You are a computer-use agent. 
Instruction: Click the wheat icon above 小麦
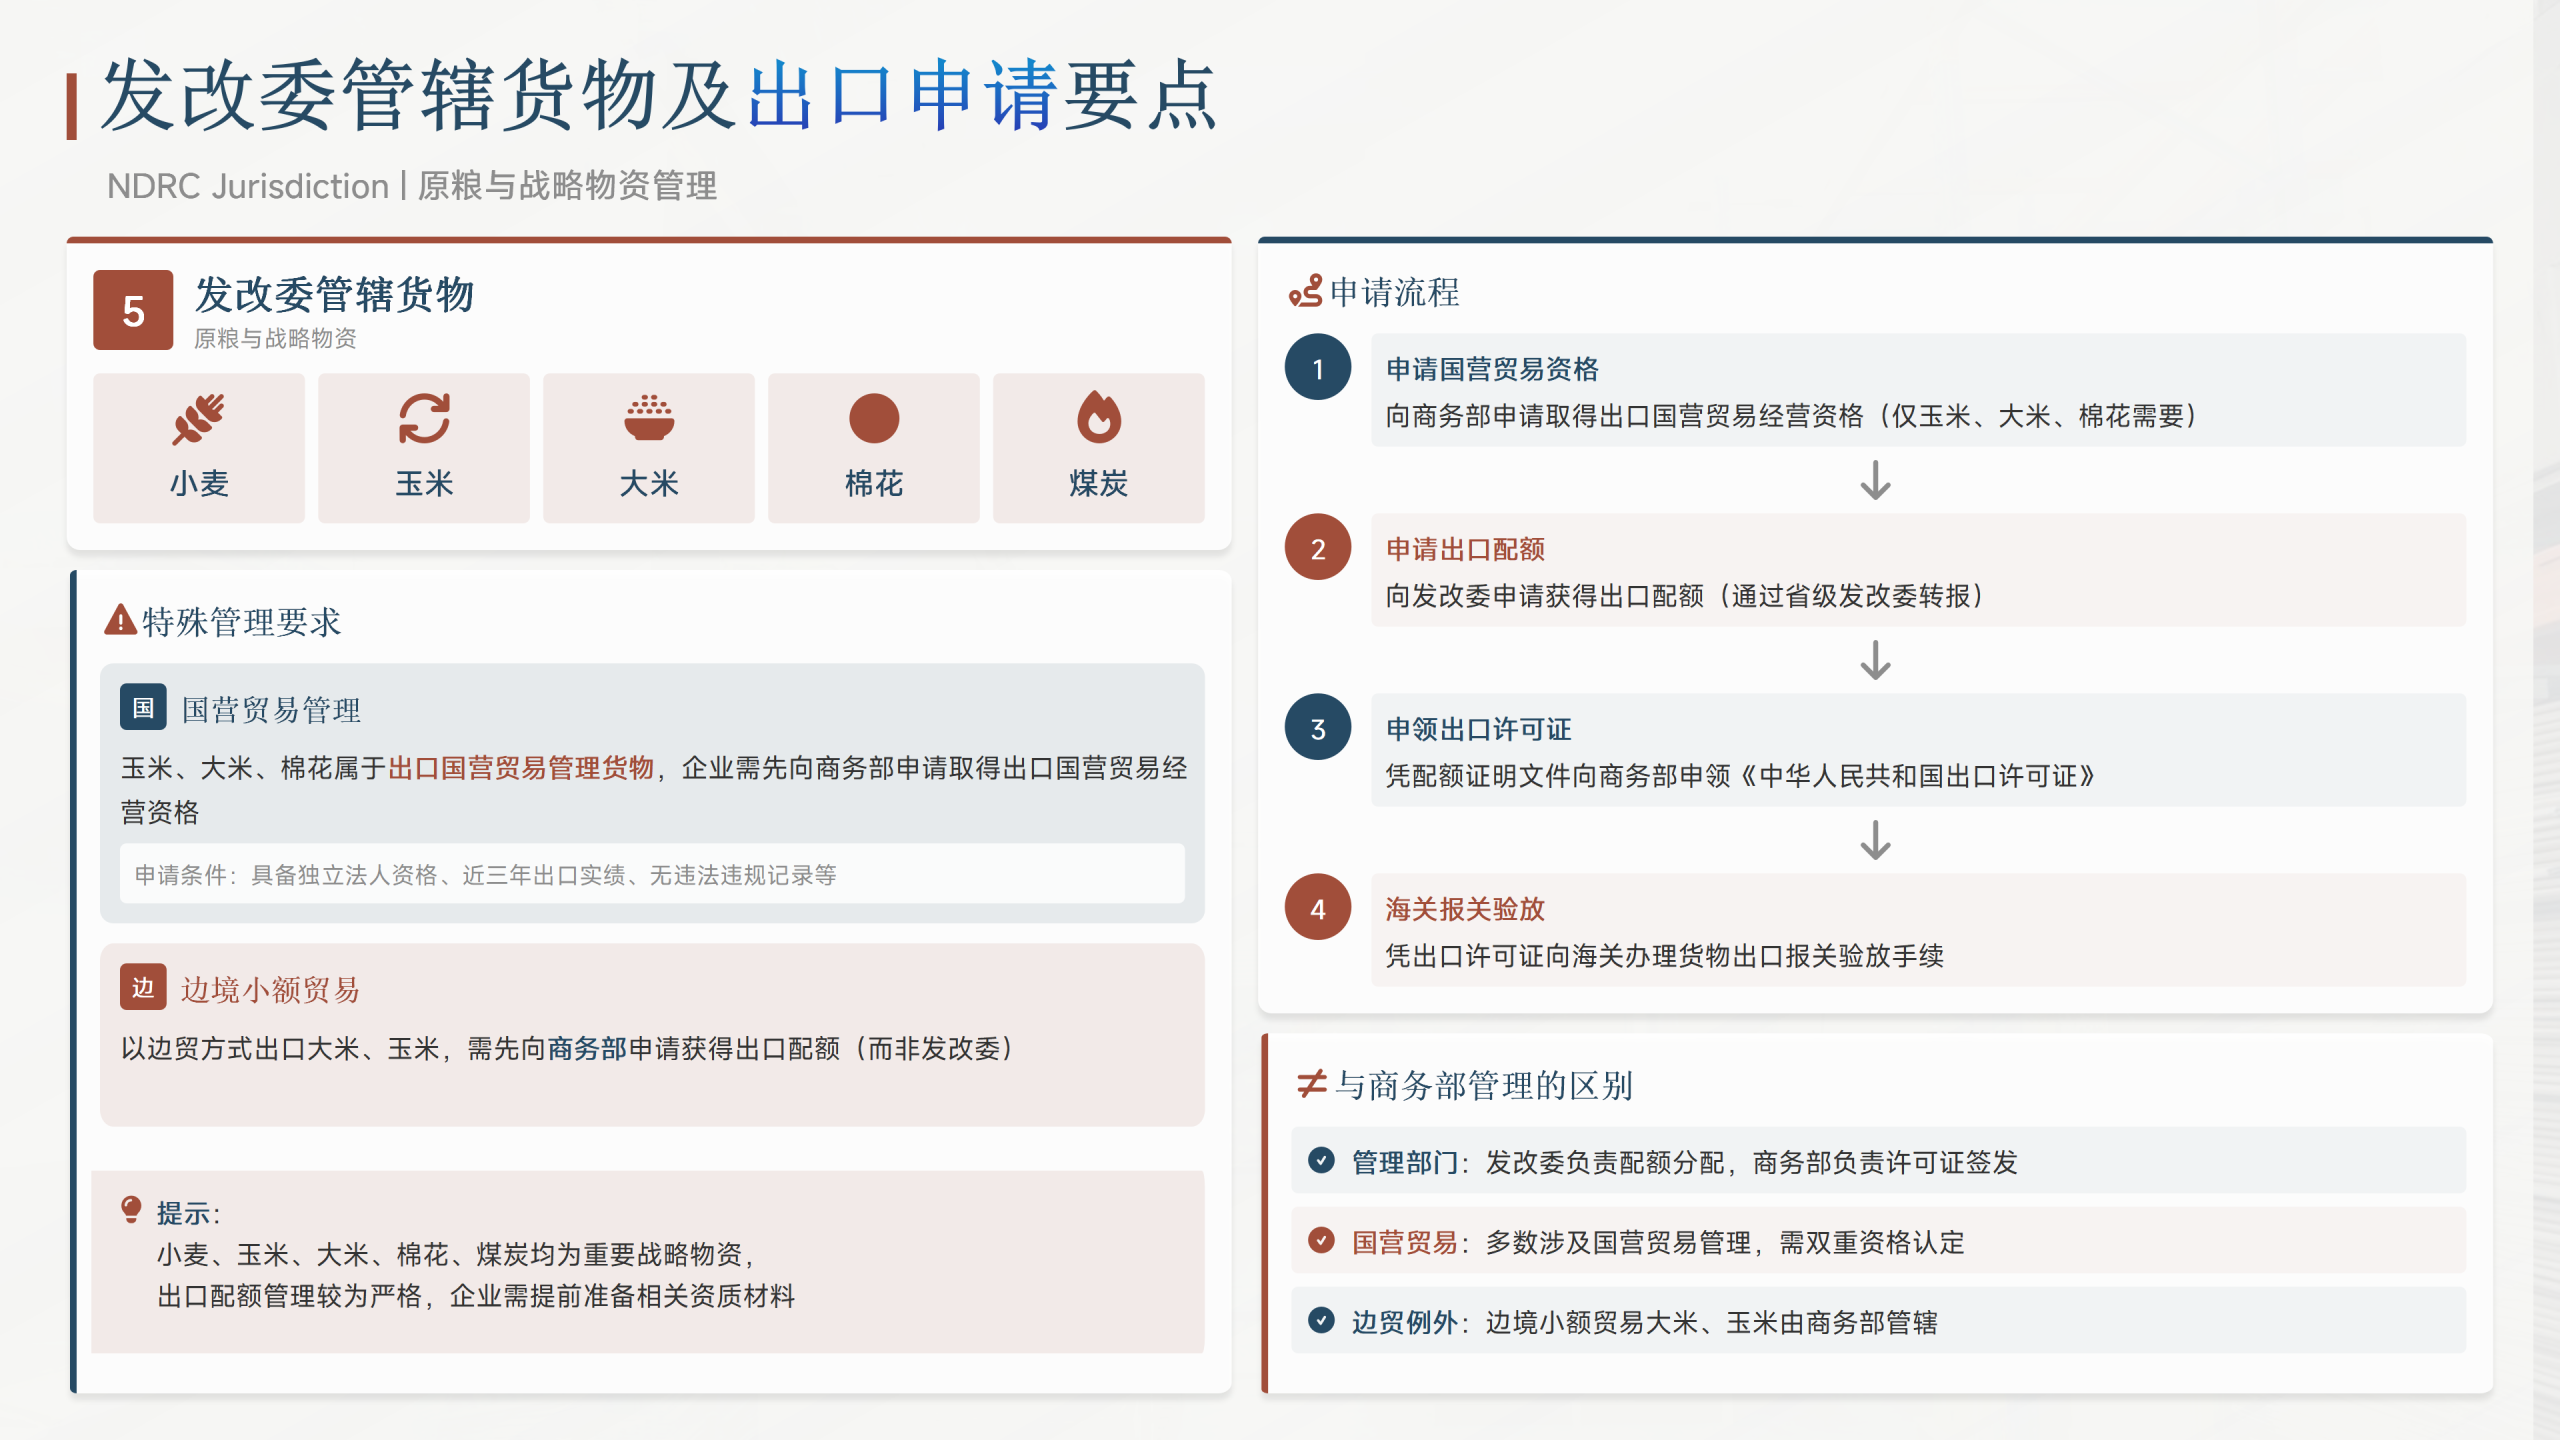[x=198, y=419]
